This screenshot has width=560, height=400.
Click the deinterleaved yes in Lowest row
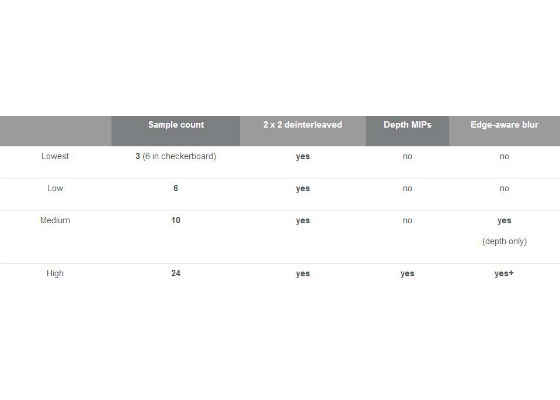tap(303, 156)
